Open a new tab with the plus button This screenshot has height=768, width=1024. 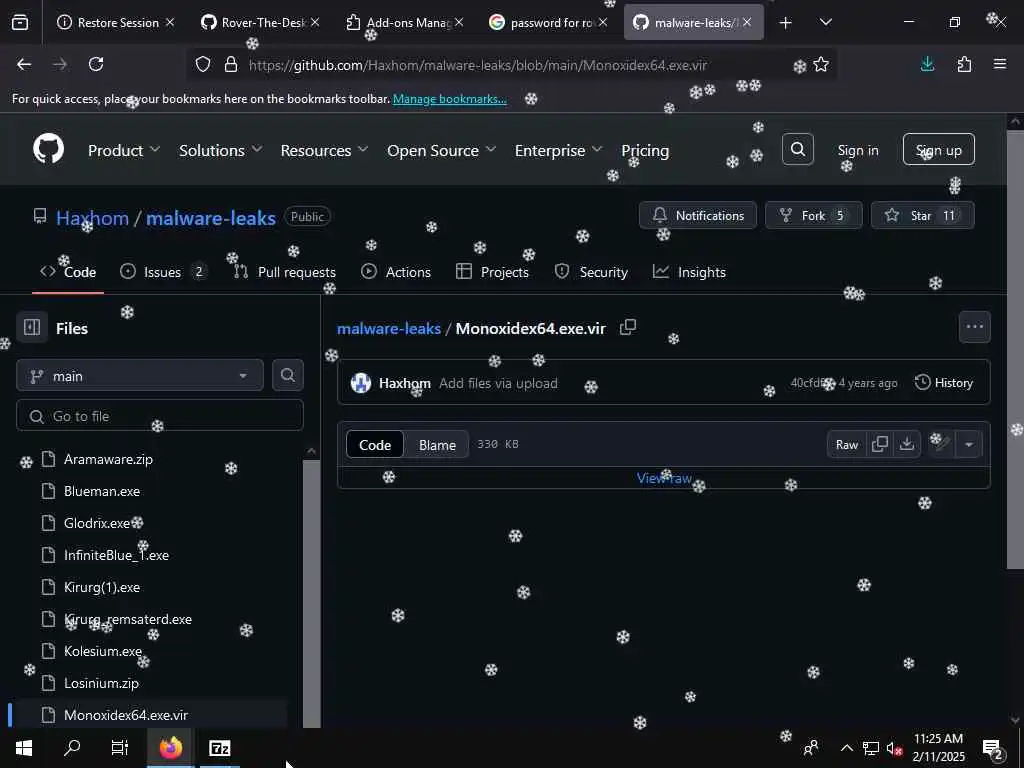point(786,23)
